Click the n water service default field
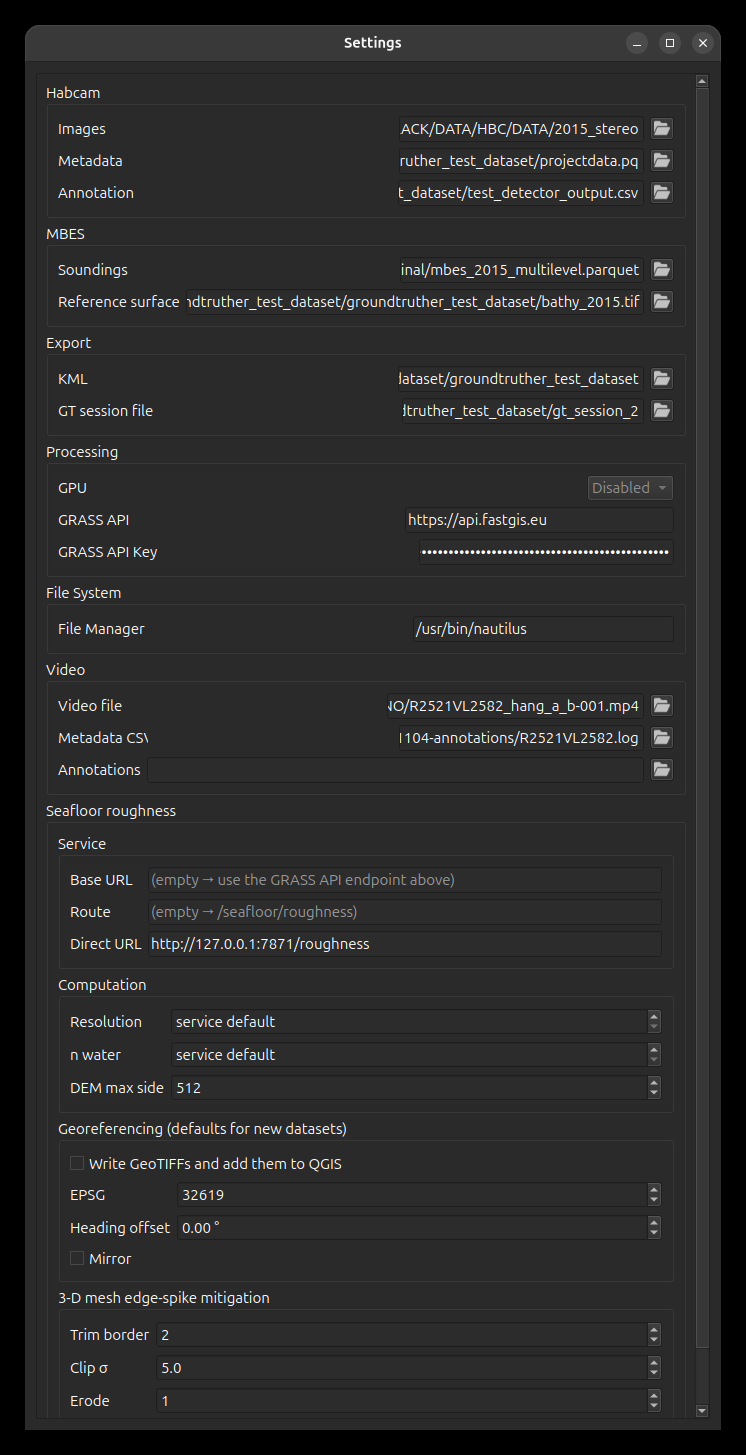The width and height of the screenshot is (746, 1455). [410, 1055]
